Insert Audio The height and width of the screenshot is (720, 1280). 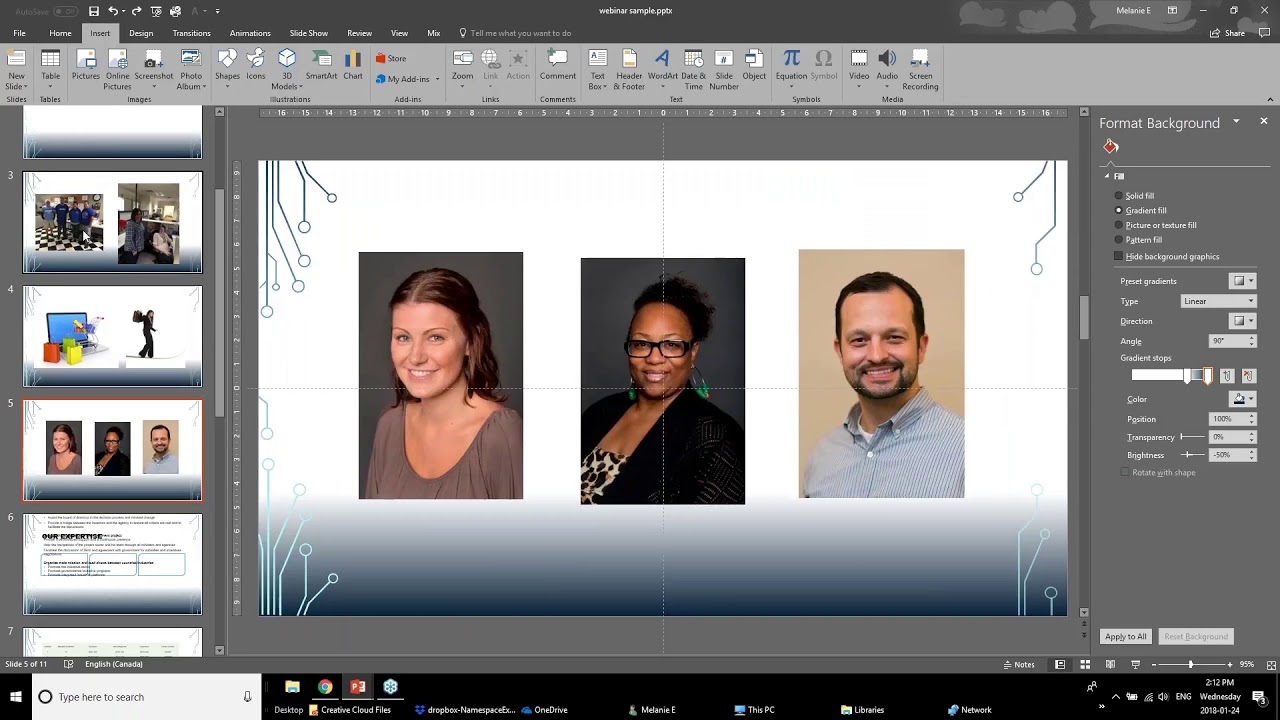[887, 69]
